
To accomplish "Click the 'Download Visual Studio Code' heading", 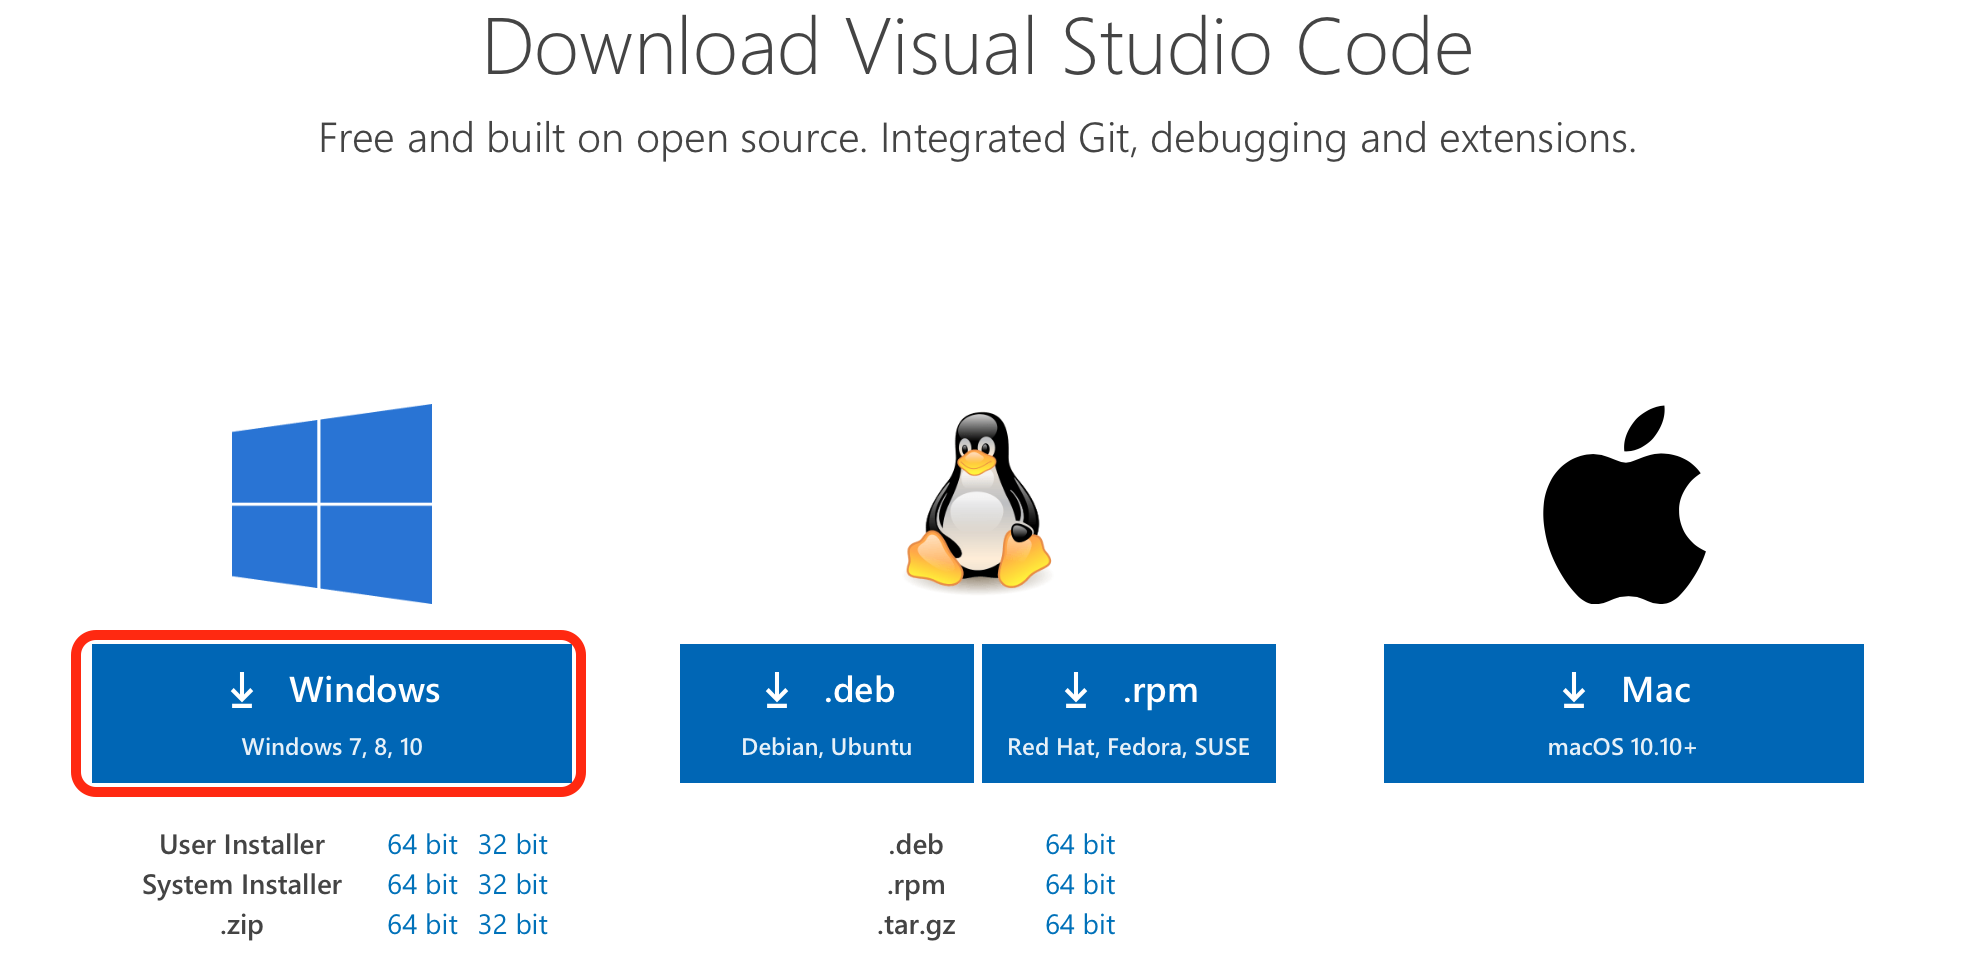I will tap(978, 47).
